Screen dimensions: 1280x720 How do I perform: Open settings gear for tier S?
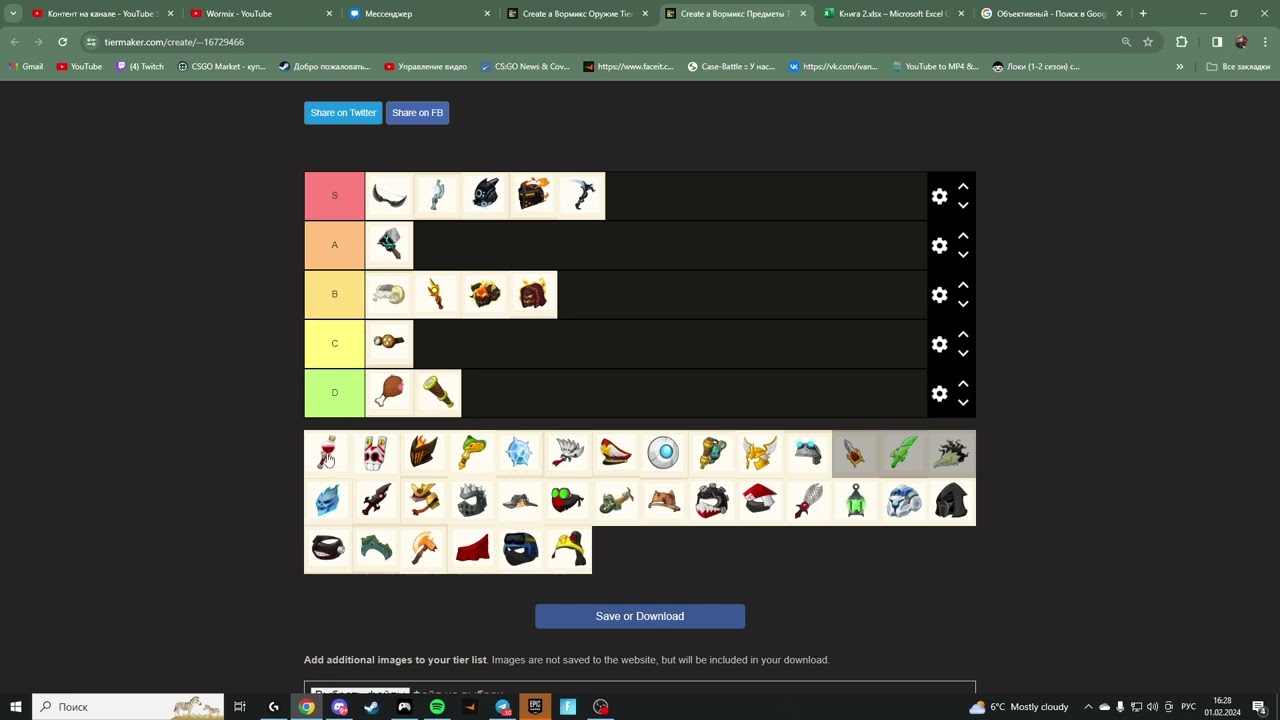[x=939, y=197]
